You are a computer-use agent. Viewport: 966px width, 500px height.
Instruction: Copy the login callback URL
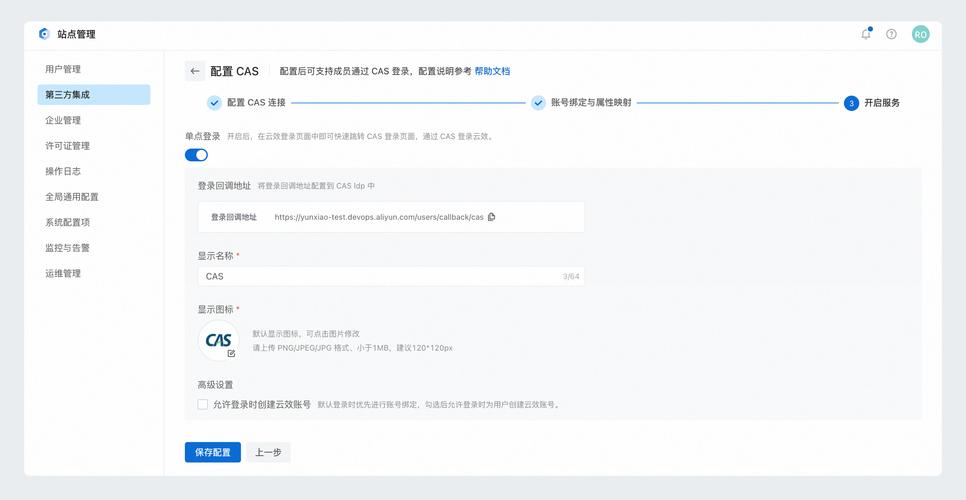(492, 217)
